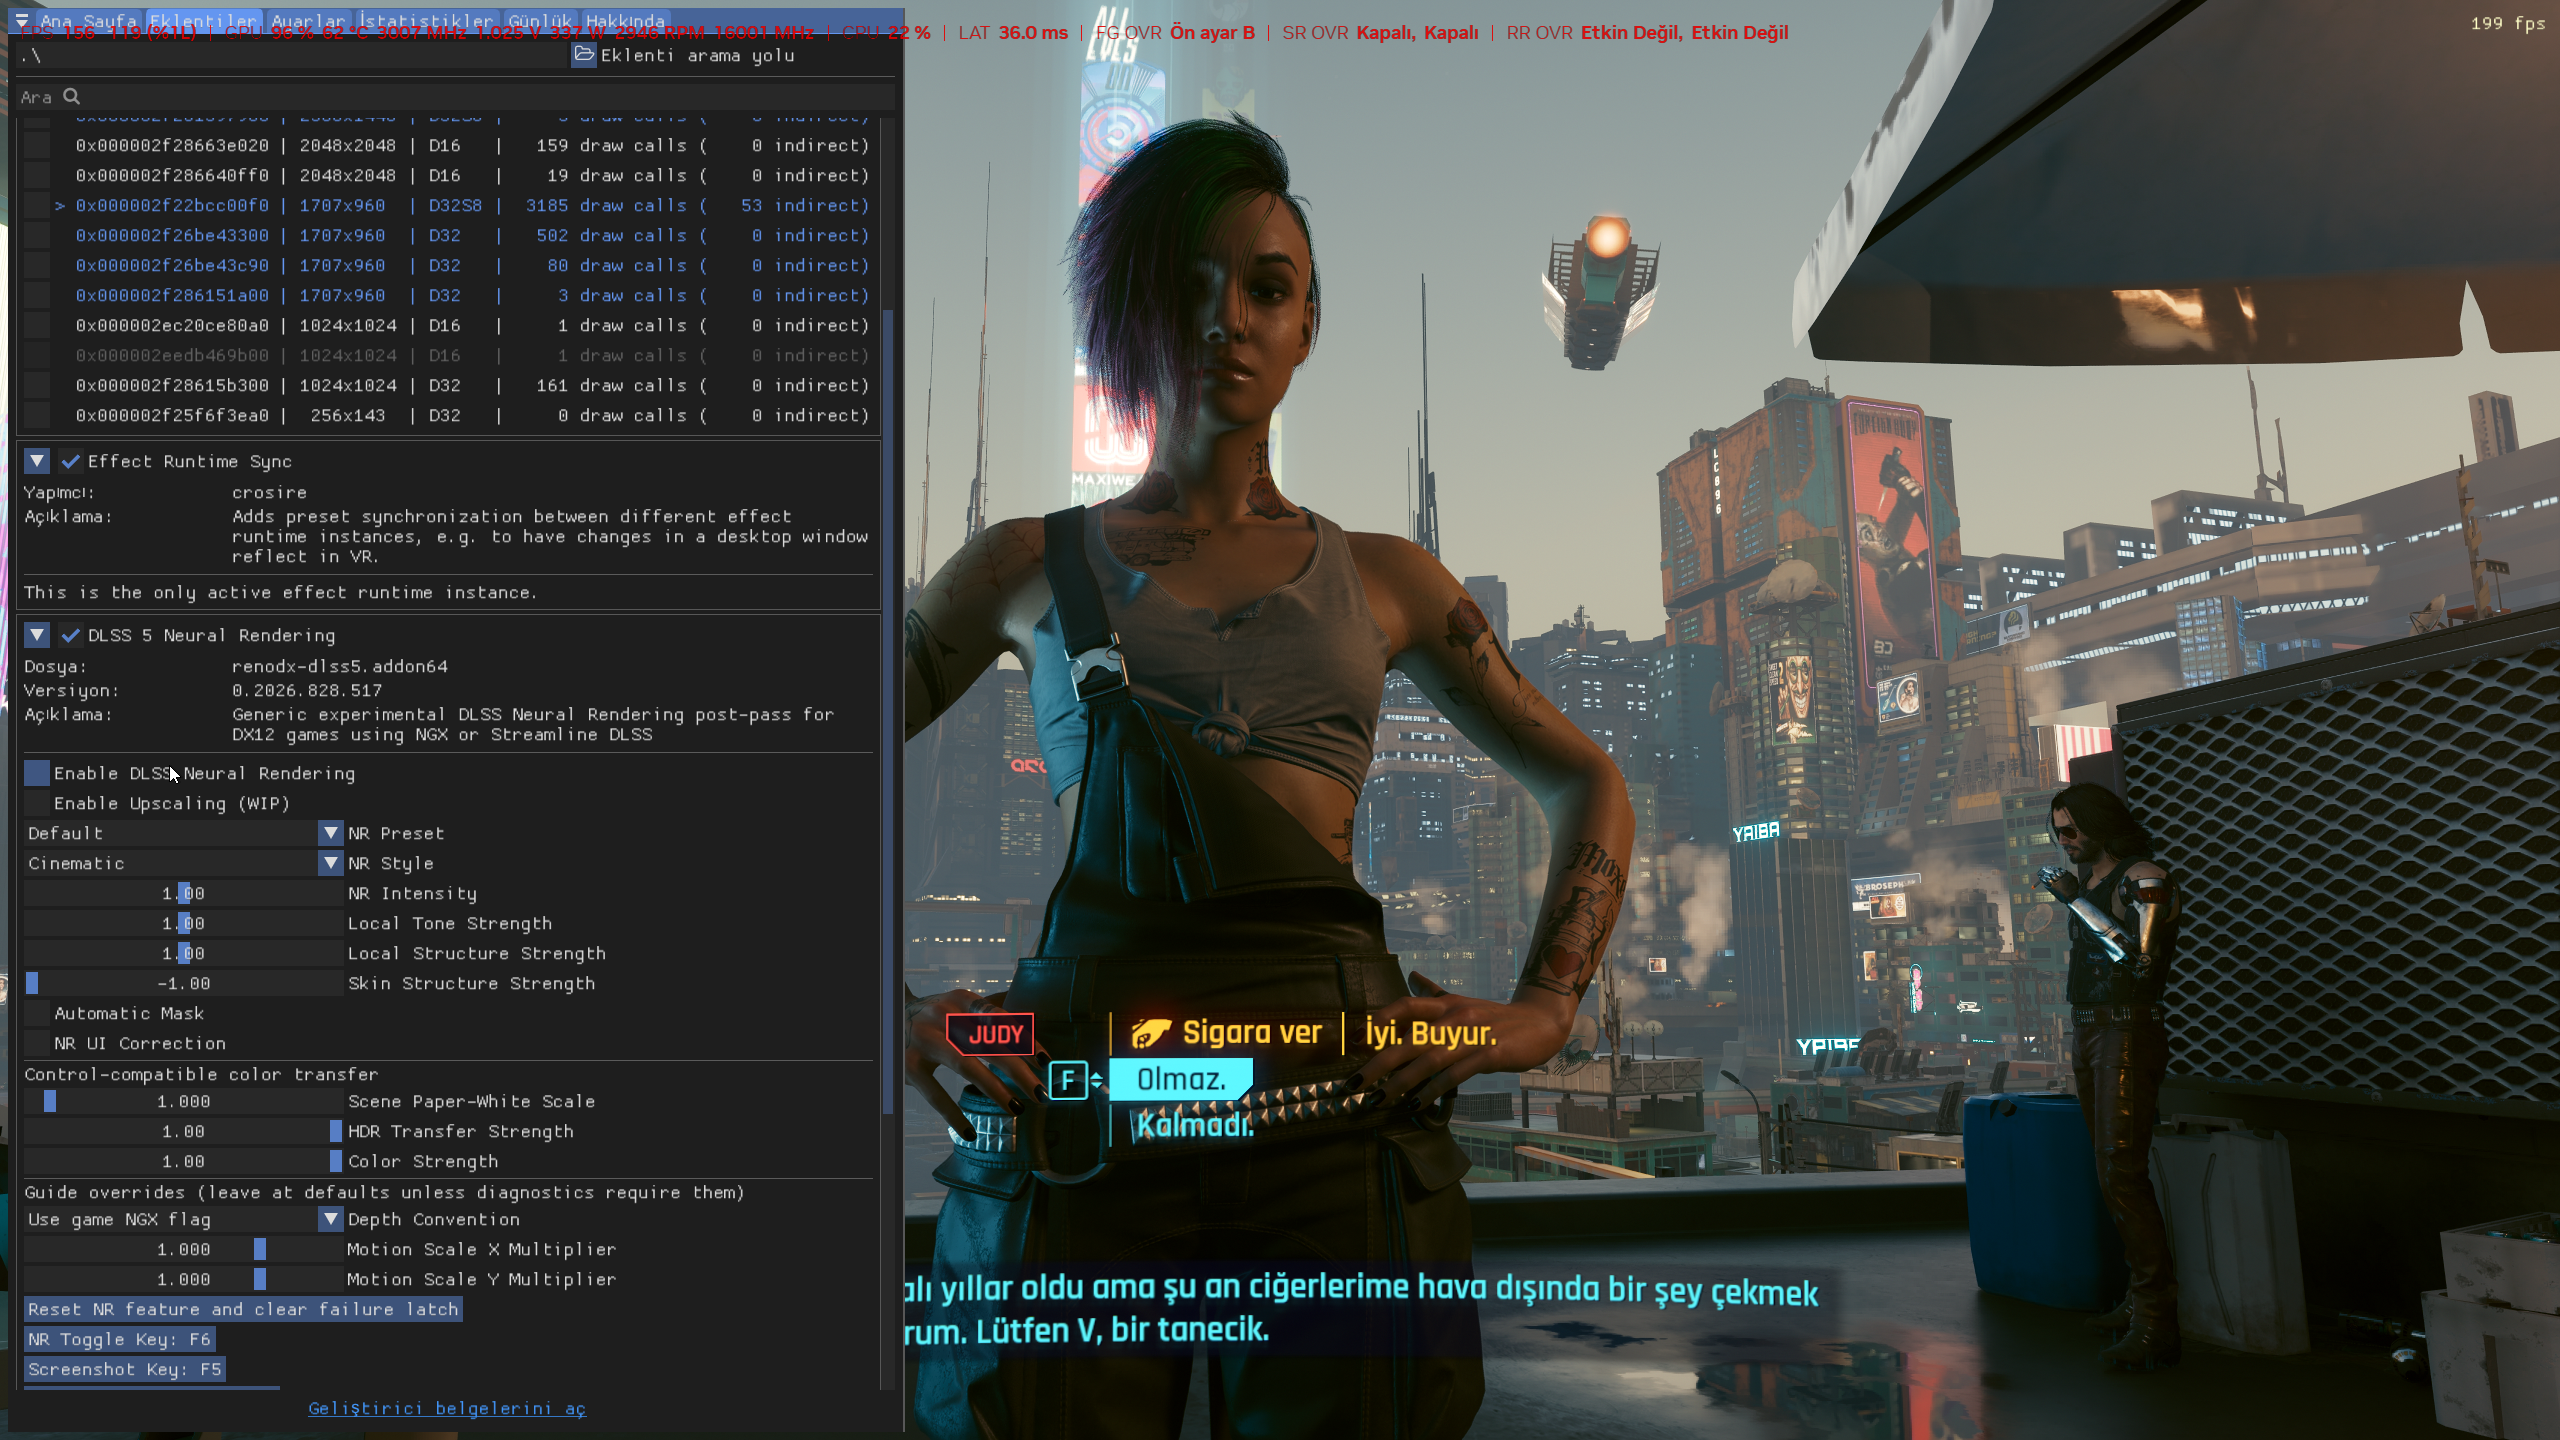The image size is (2560, 1440).
Task: Open the Eklentiler tab
Action: click(204, 21)
